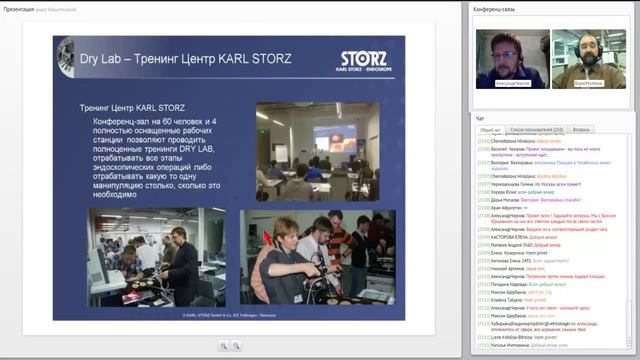Click Александр Чернов name label under left webcam

513,83
